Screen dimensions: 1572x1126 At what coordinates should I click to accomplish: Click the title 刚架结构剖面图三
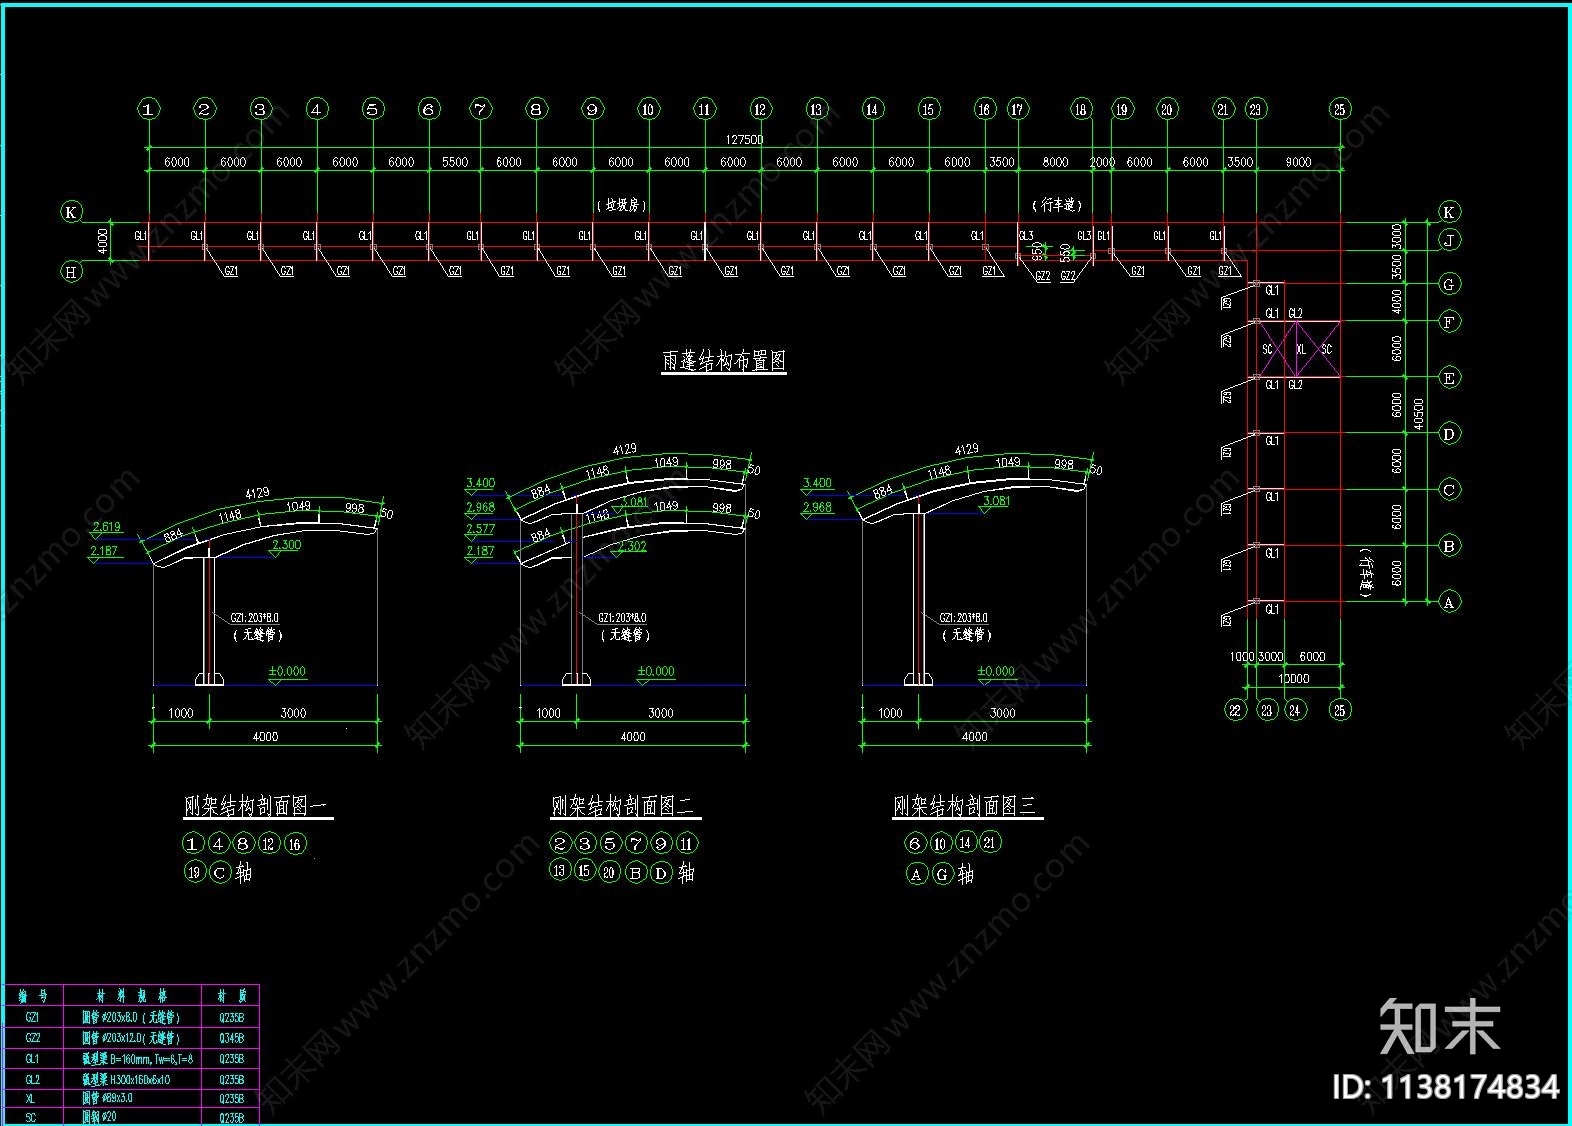coord(965,806)
